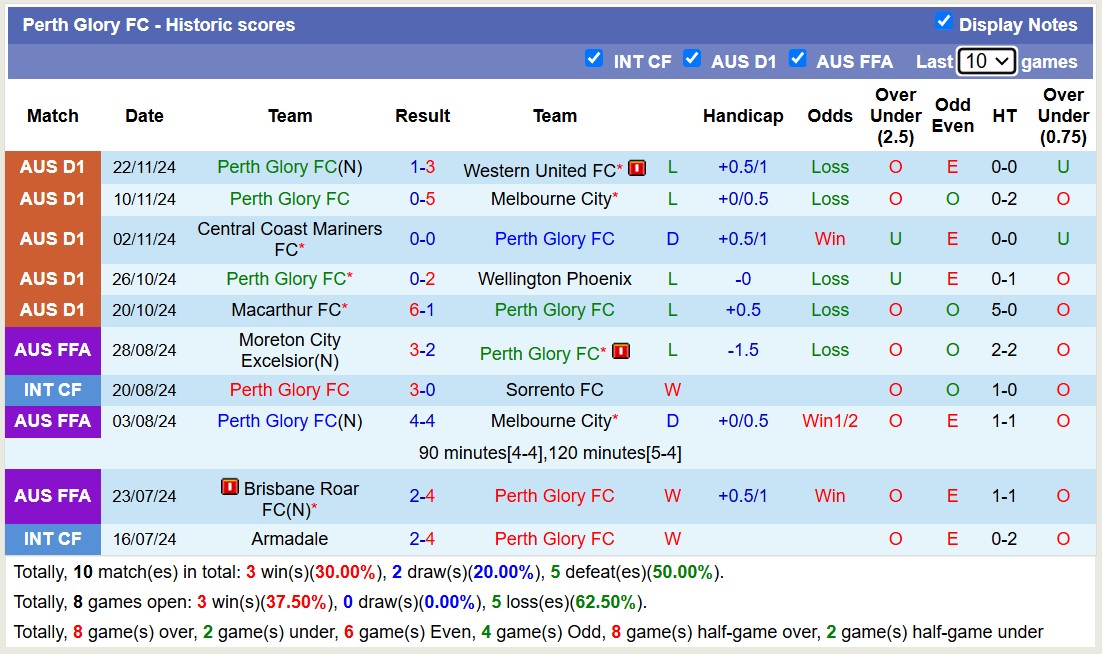Toggle off the AUS D1 filter

click(x=692, y=59)
